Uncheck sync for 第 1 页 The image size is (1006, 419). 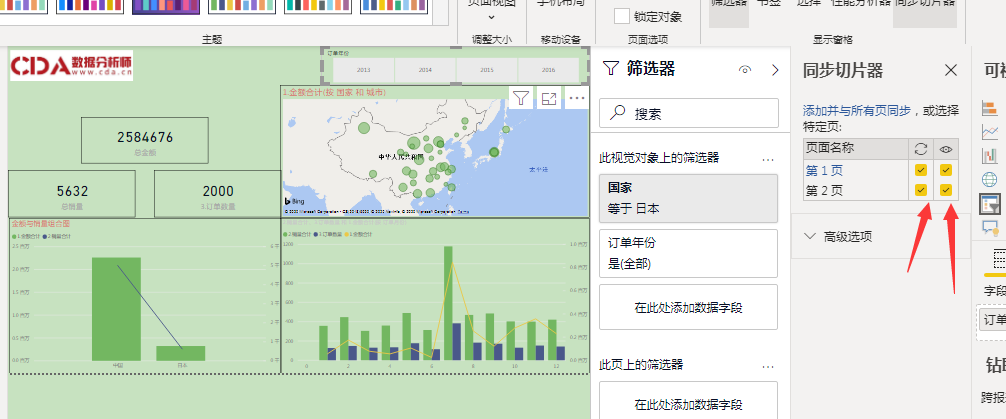click(x=921, y=170)
